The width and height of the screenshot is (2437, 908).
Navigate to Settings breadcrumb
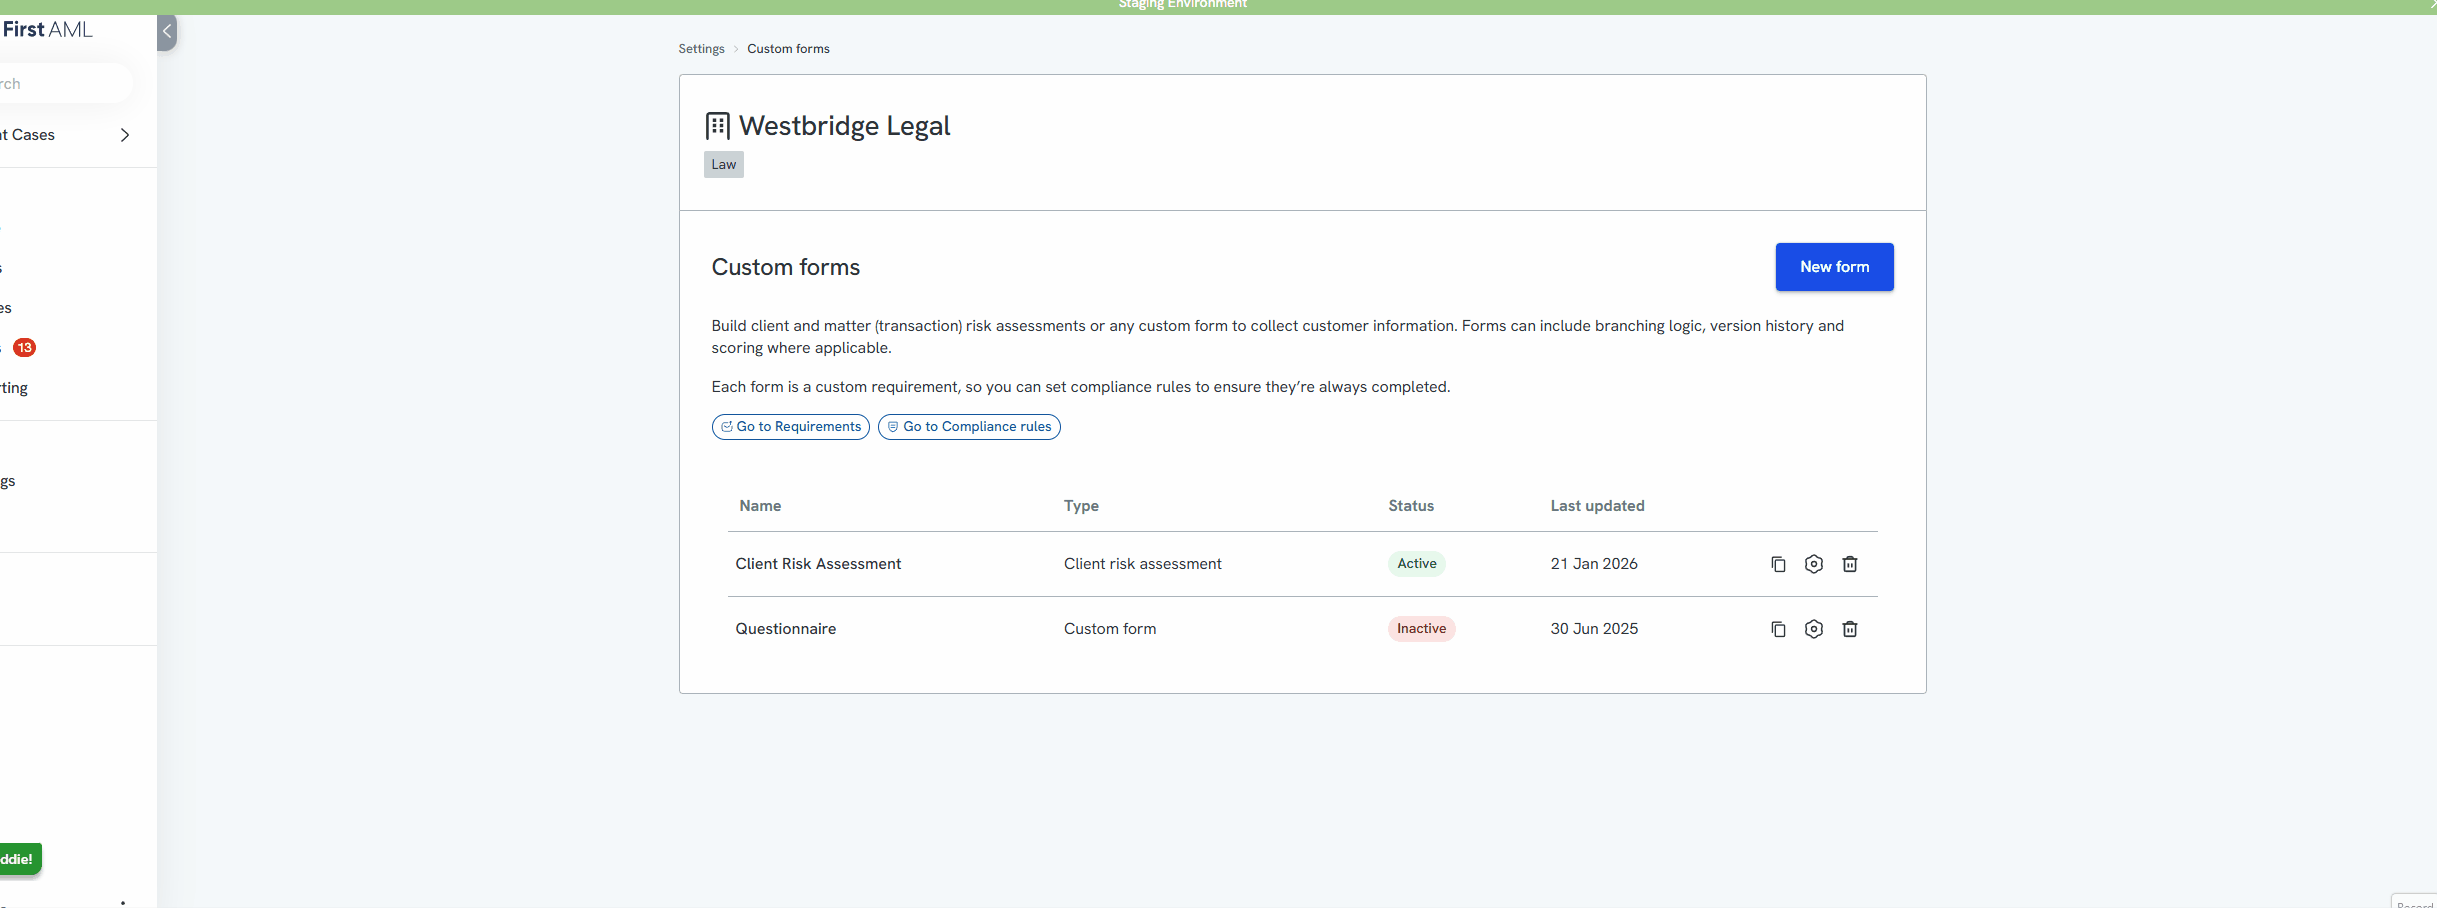point(701,49)
